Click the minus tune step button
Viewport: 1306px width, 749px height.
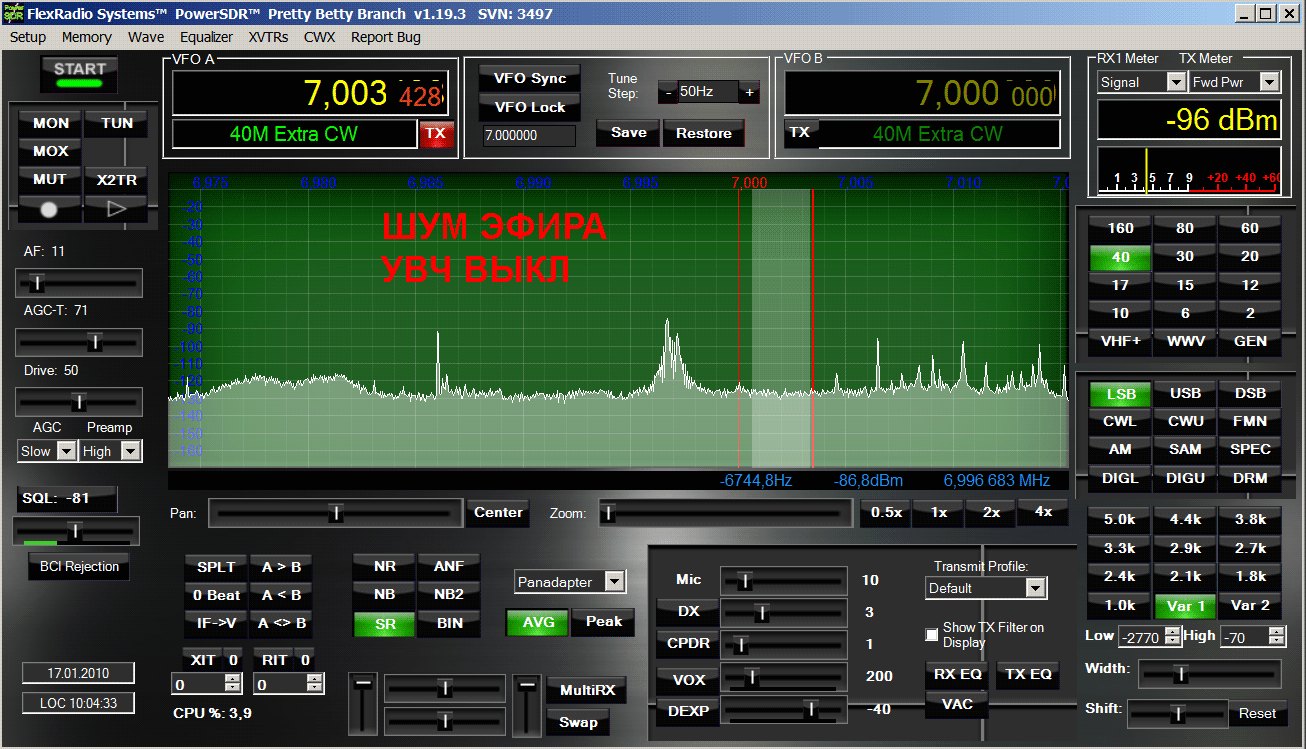(x=667, y=92)
